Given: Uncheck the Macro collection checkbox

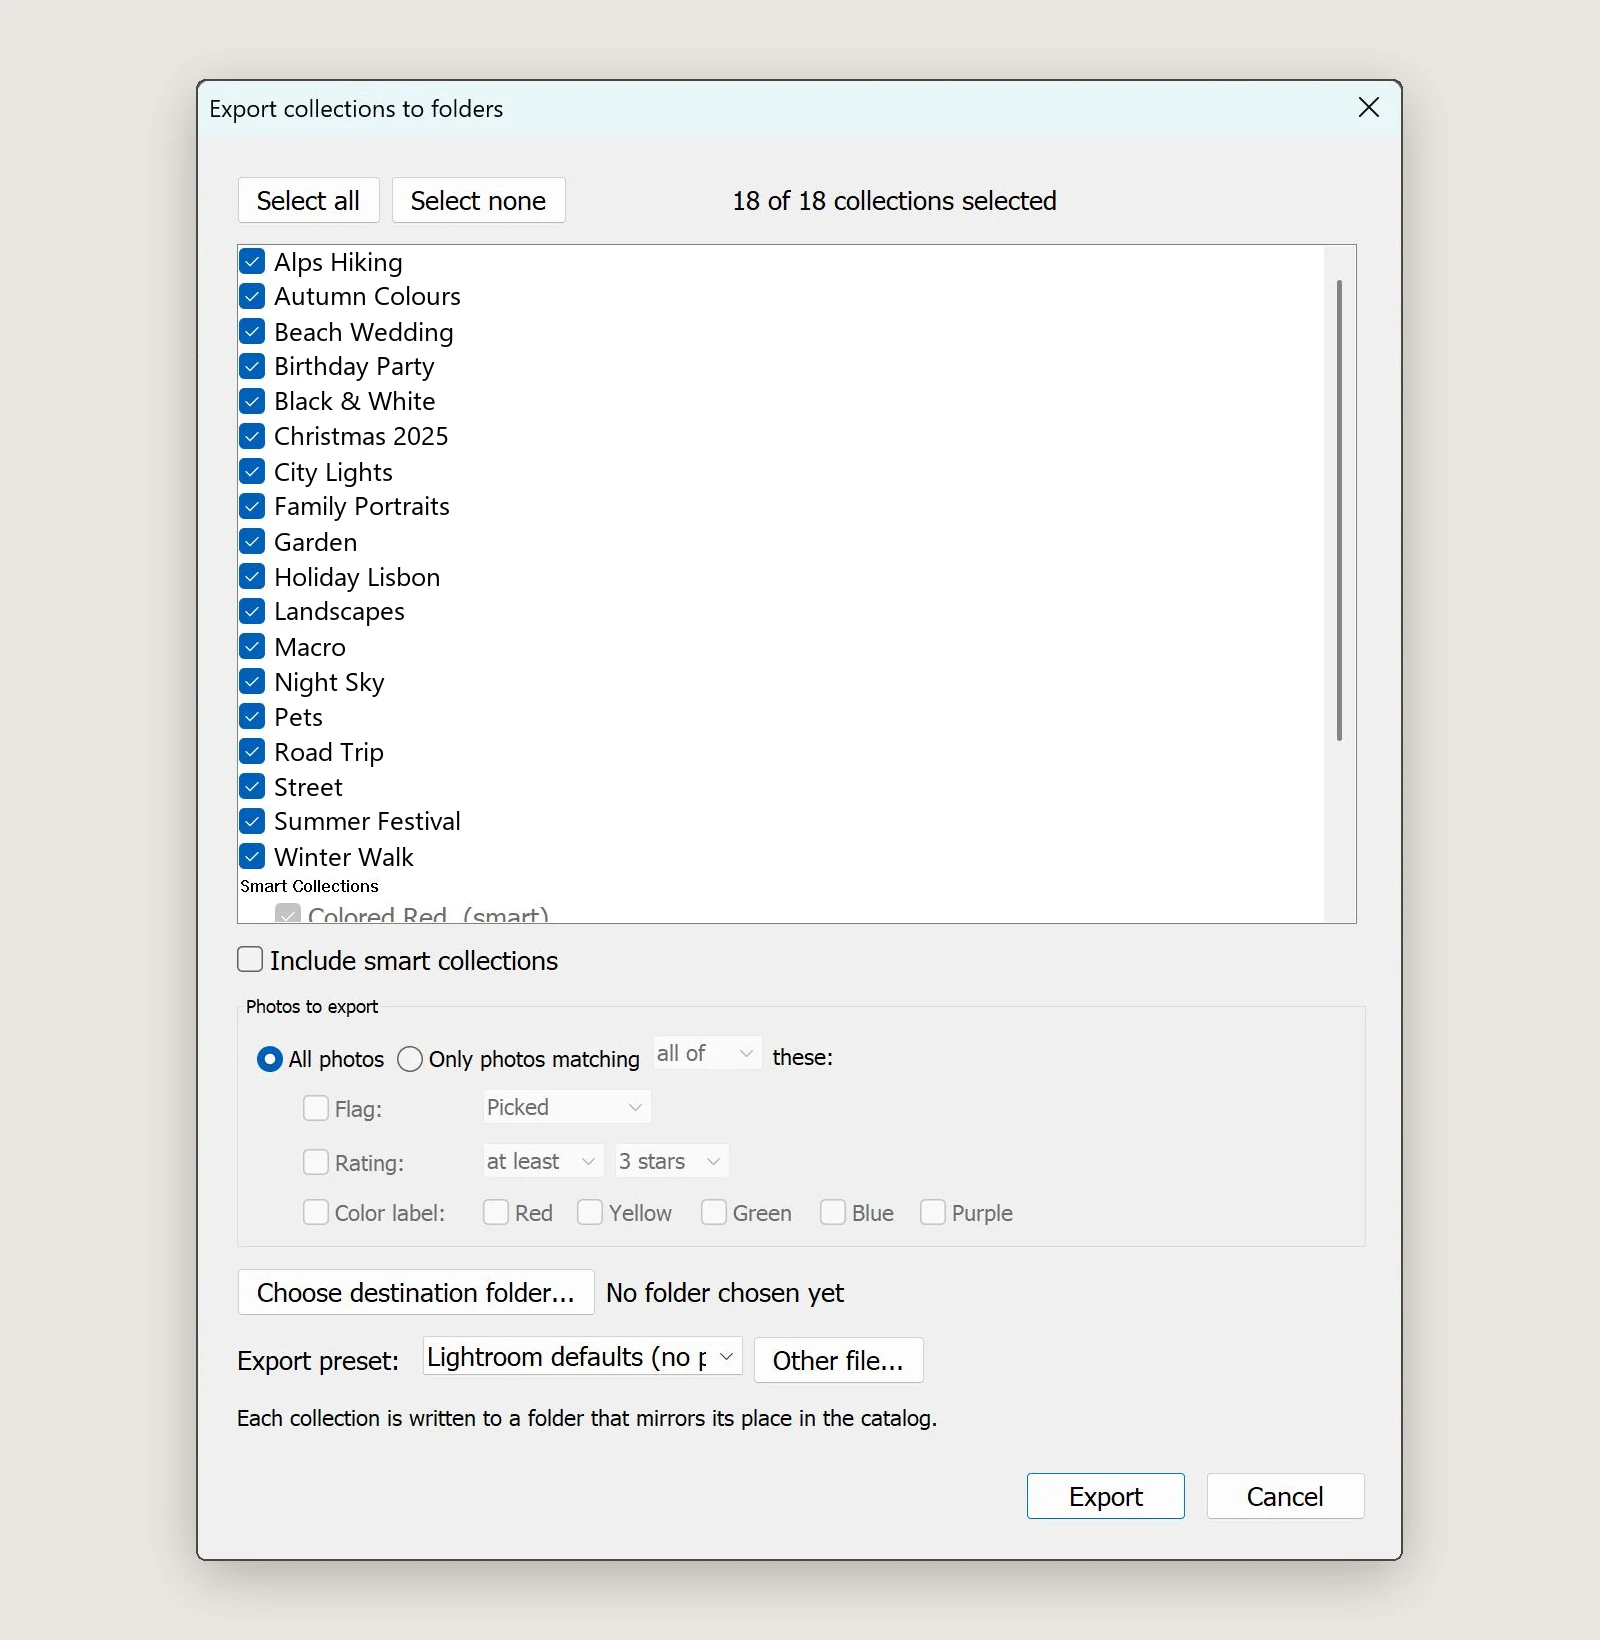Looking at the screenshot, I should 252,647.
